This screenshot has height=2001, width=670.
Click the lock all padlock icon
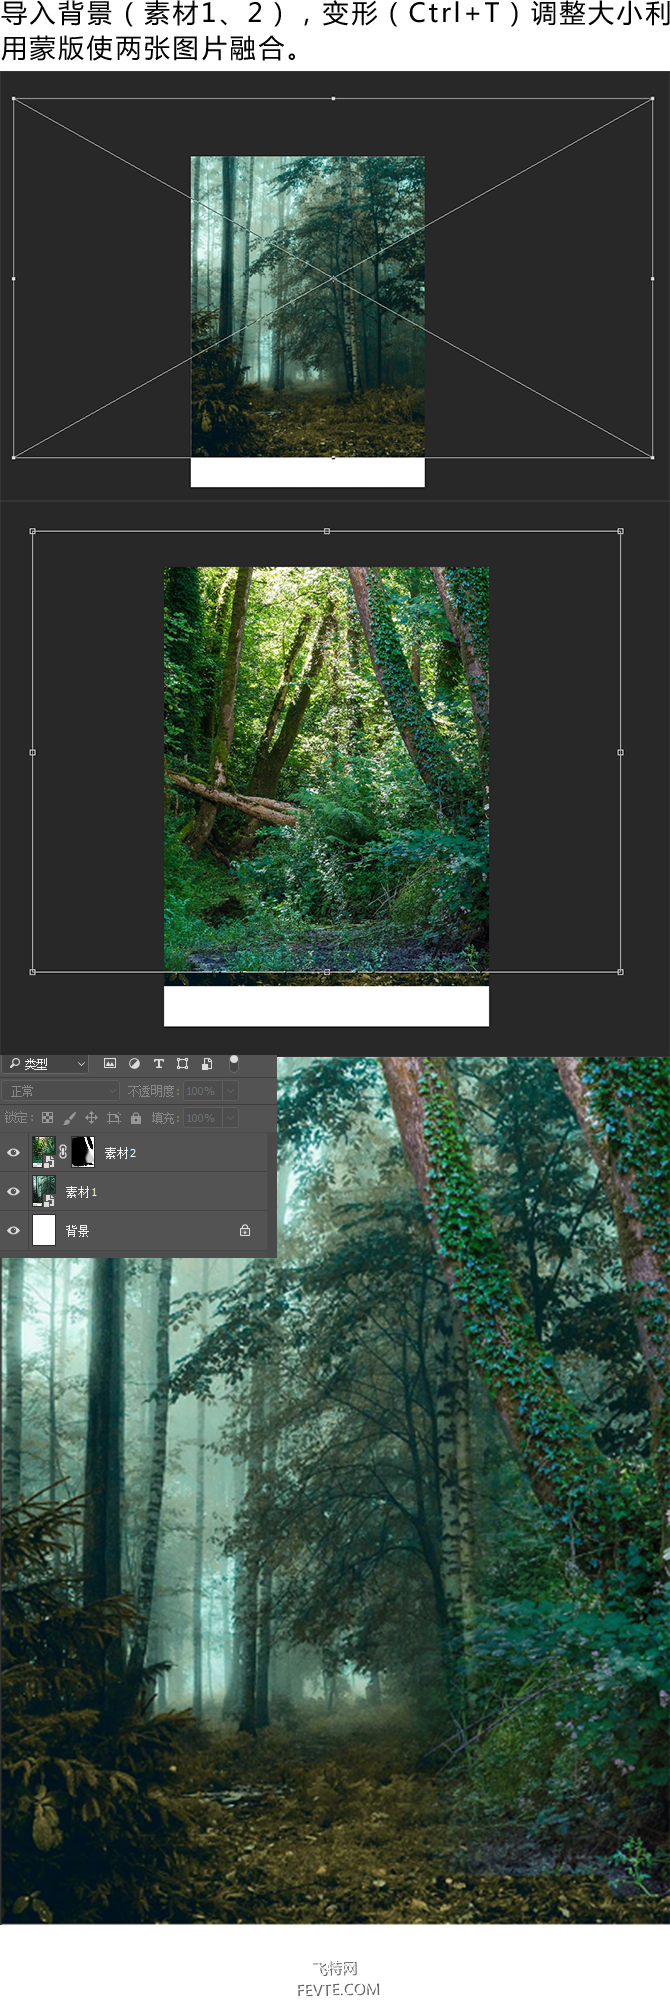(x=136, y=1118)
